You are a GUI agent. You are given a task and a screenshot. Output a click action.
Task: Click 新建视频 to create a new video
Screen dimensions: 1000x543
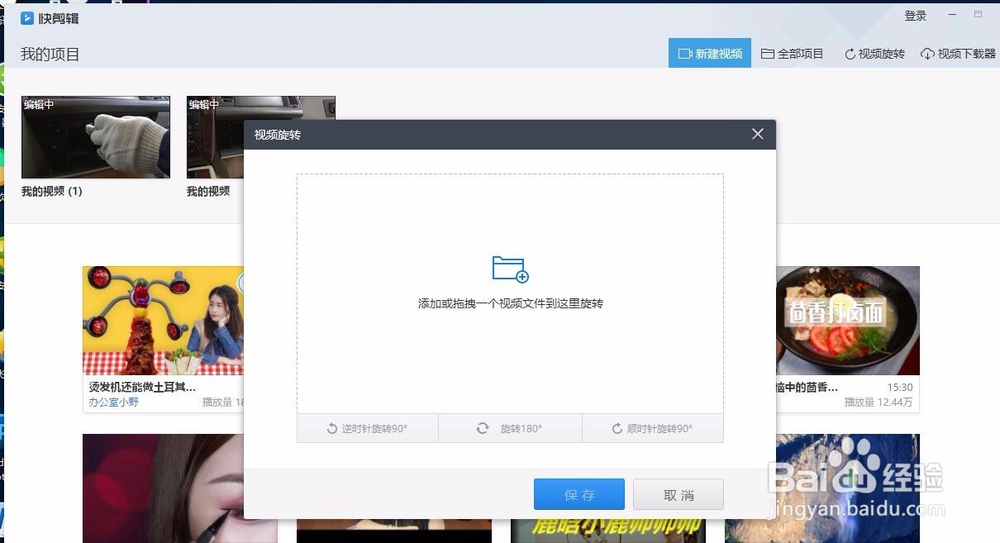coord(709,54)
